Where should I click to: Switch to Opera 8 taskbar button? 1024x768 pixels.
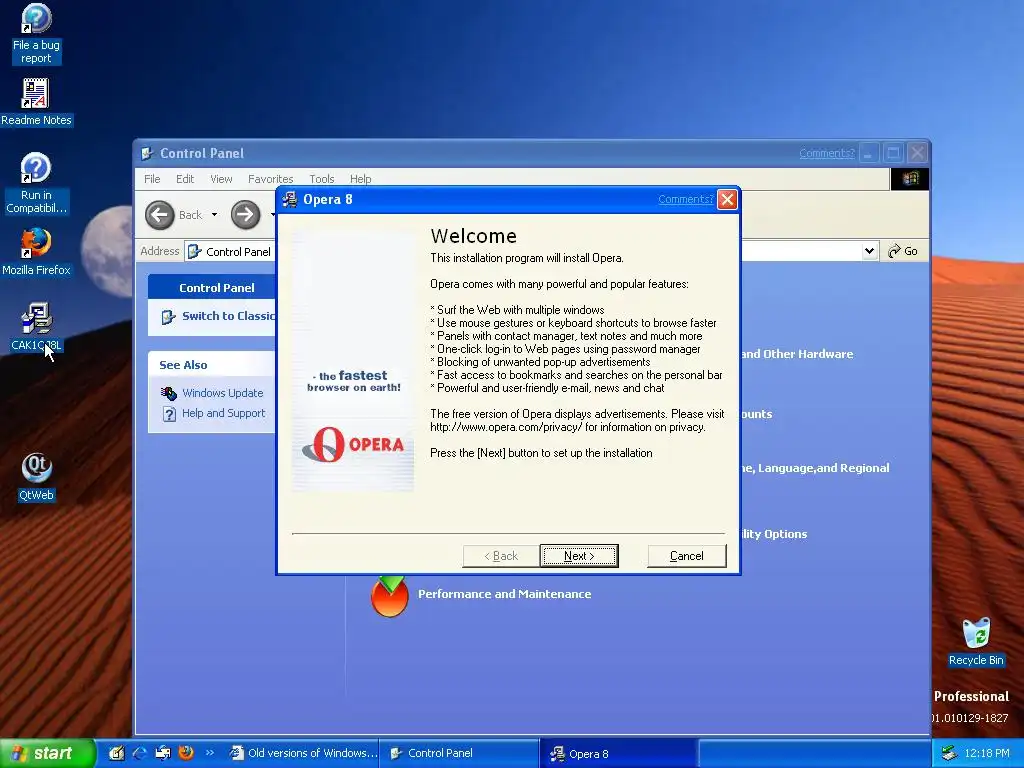pos(618,754)
